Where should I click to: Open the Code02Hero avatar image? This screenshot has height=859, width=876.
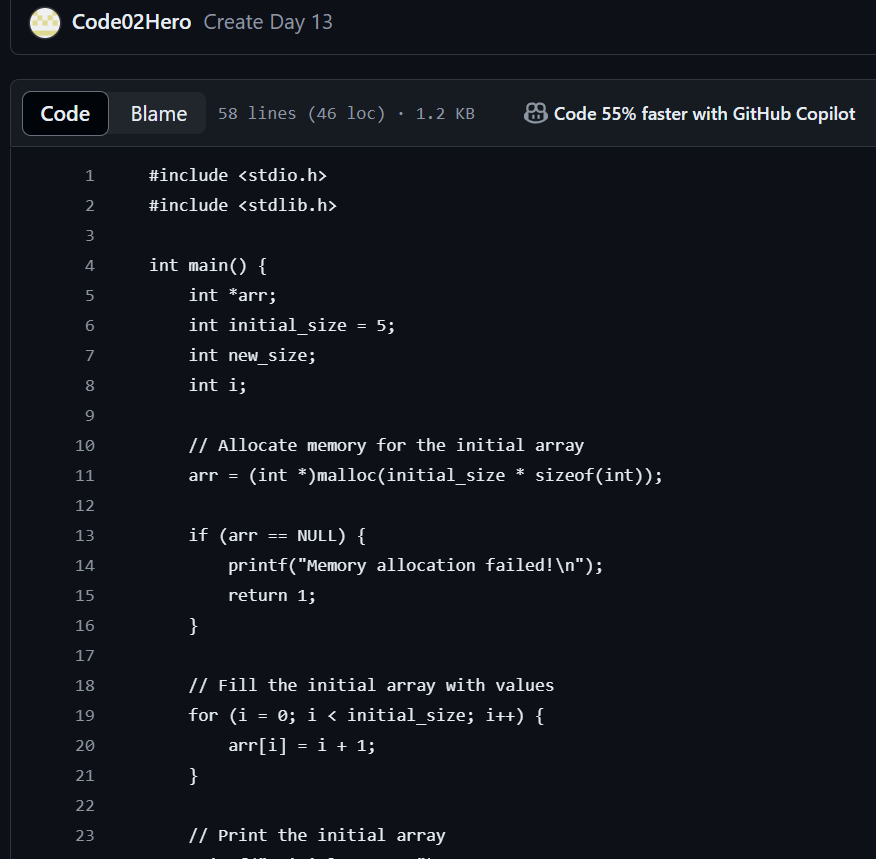[45, 23]
